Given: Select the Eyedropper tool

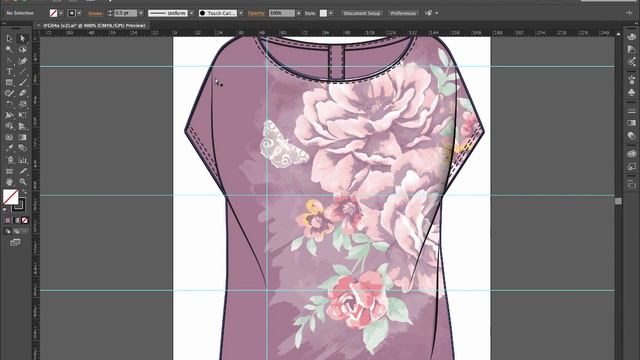Looking at the screenshot, I should (x=9, y=149).
